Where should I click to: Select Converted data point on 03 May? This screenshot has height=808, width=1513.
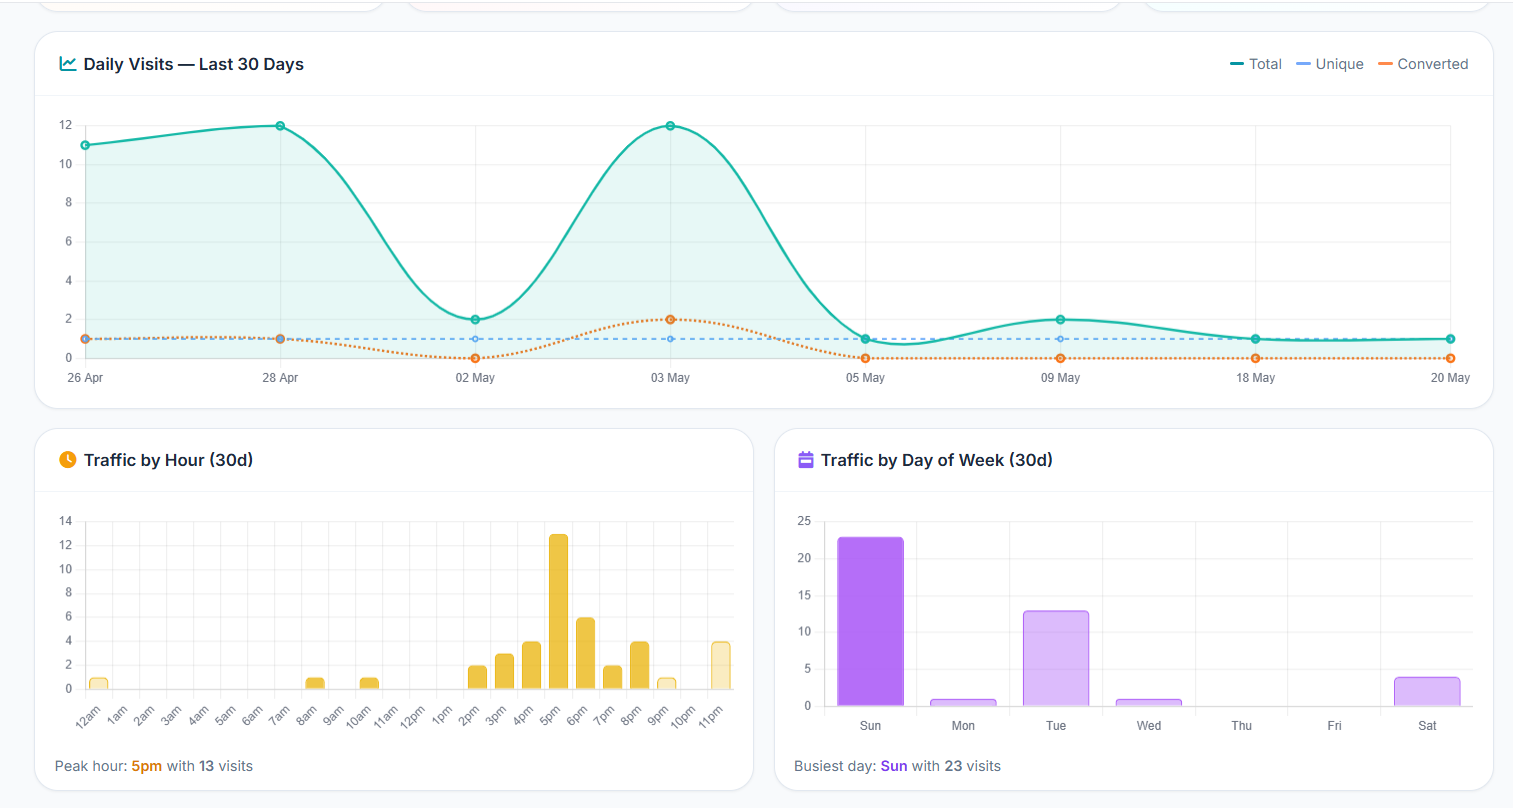coord(670,320)
